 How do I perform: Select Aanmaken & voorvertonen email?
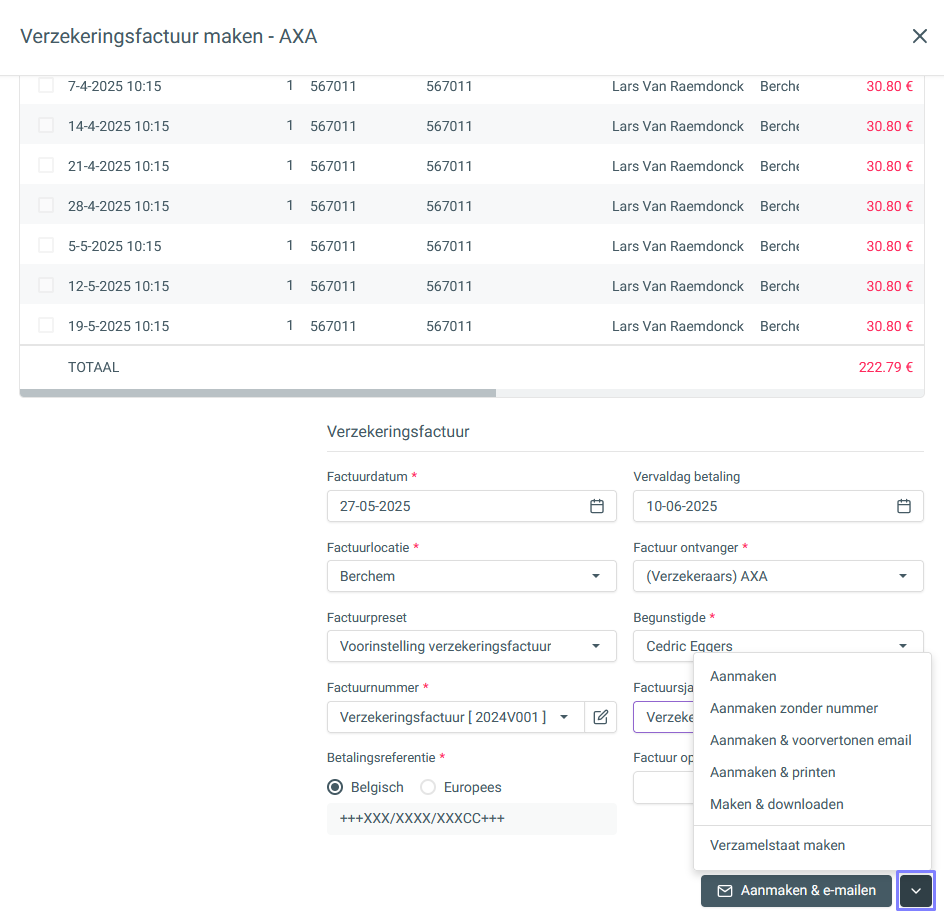810,740
